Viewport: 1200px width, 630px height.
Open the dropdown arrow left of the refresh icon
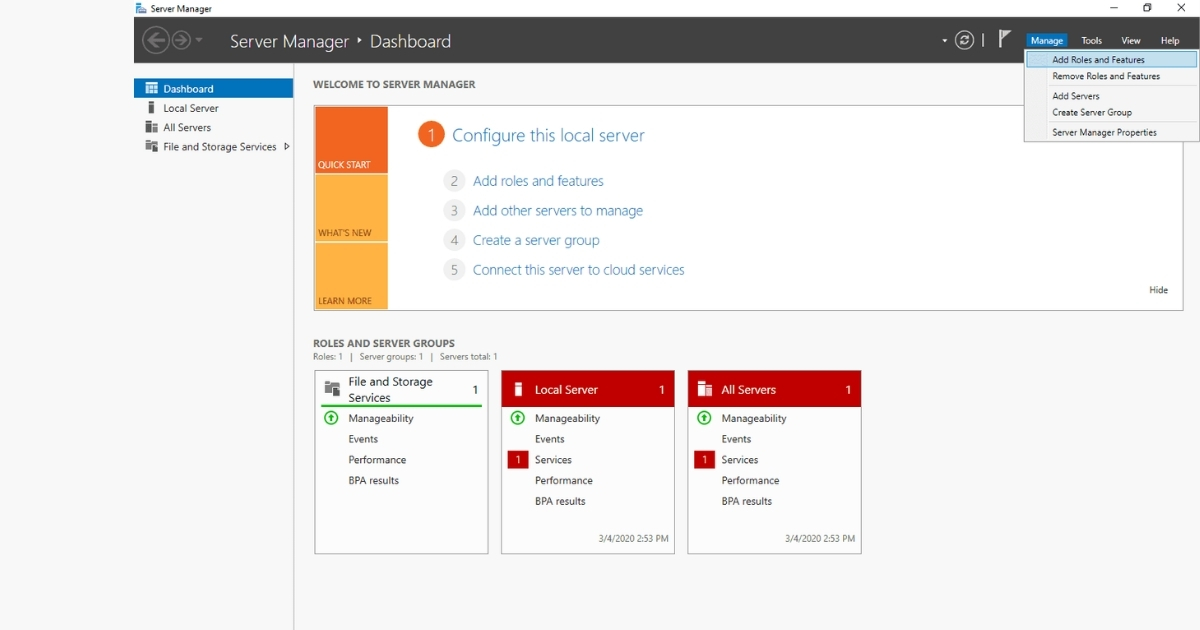tap(943, 40)
